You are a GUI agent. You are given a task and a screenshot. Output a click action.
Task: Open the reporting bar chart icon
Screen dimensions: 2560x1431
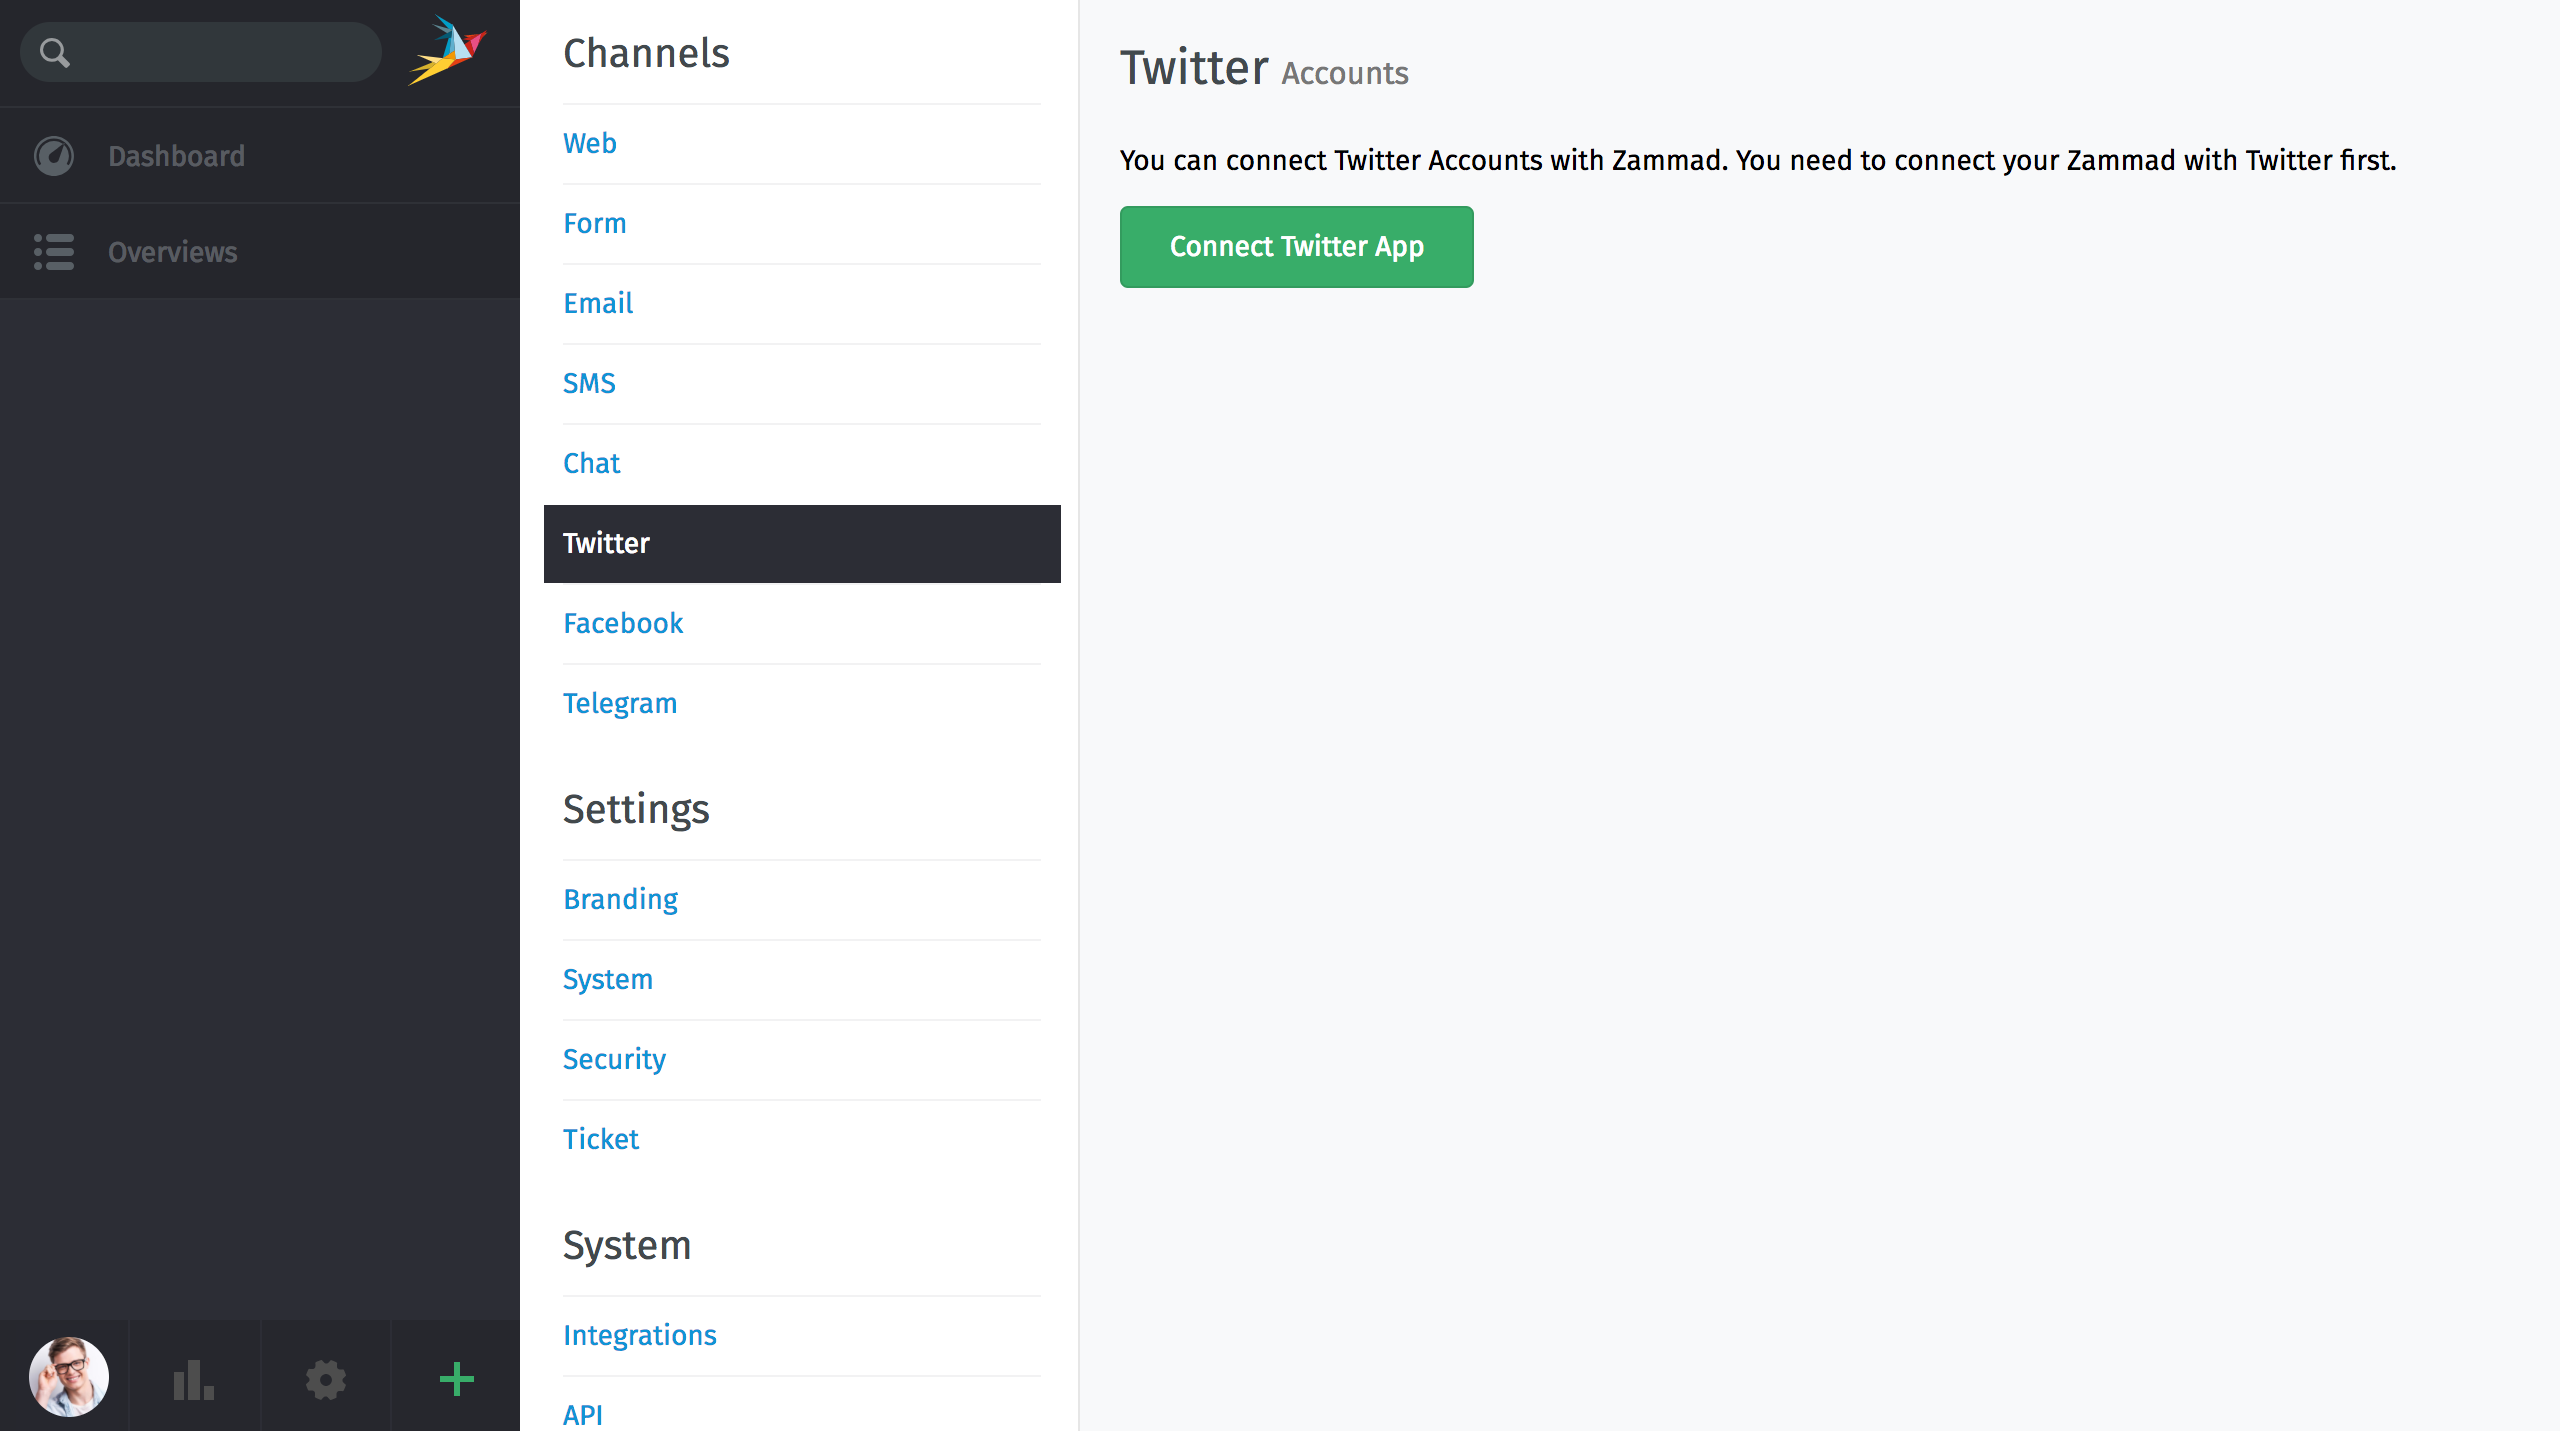click(x=194, y=1379)
